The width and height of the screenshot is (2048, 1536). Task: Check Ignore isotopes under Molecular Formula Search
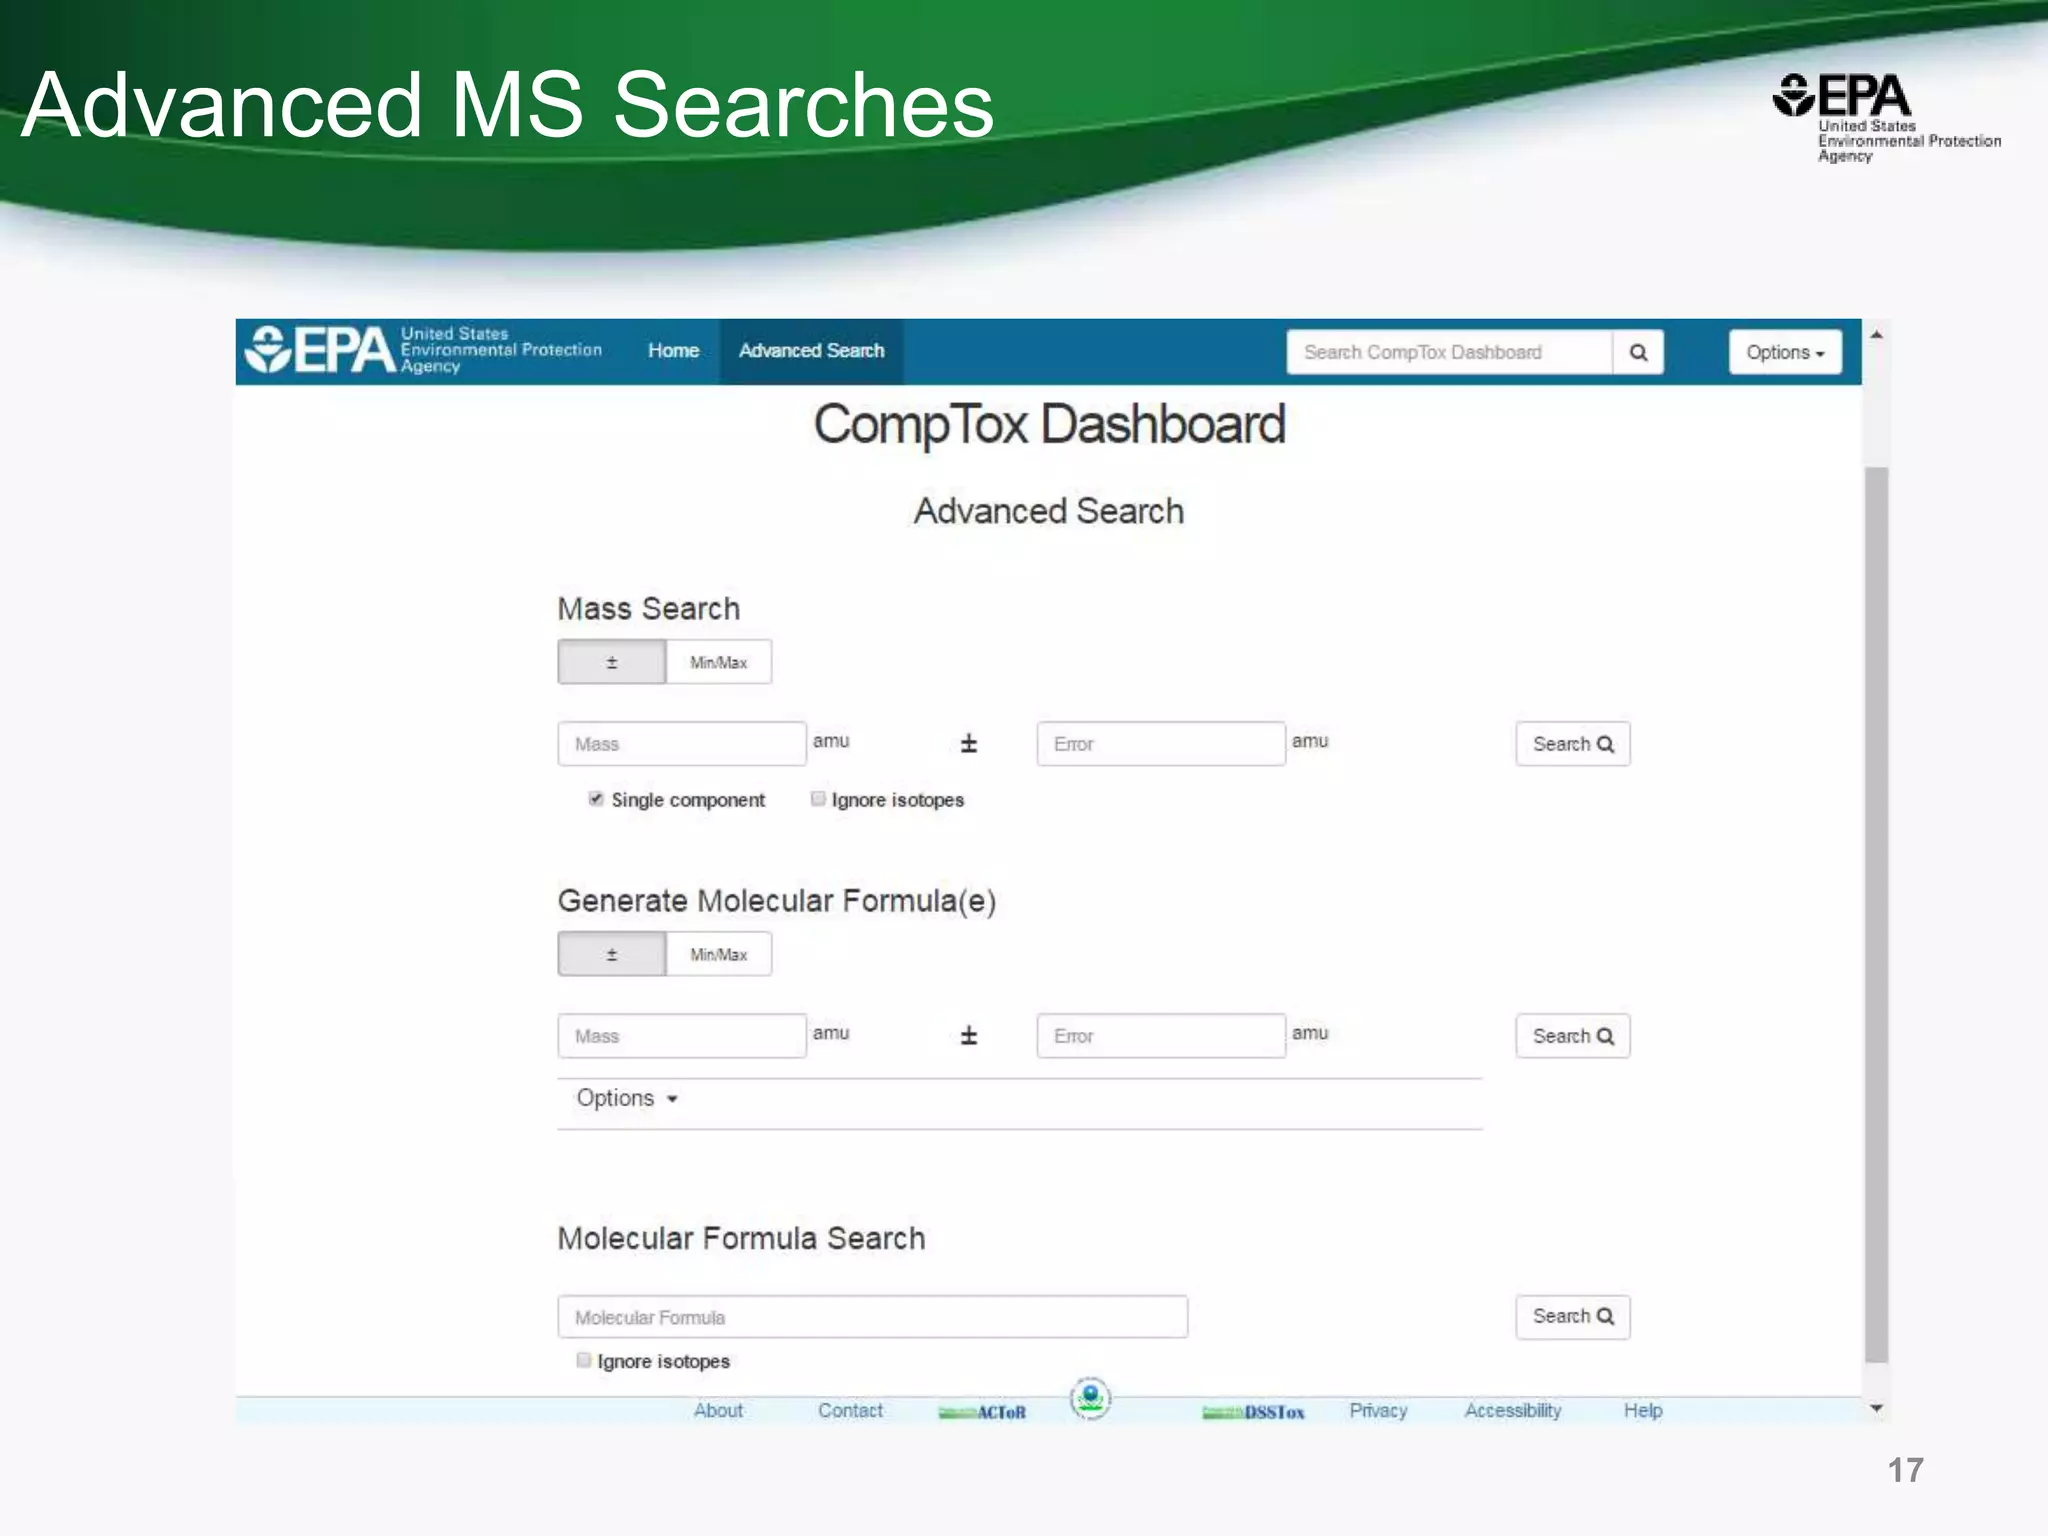(x=584, y=1360)
